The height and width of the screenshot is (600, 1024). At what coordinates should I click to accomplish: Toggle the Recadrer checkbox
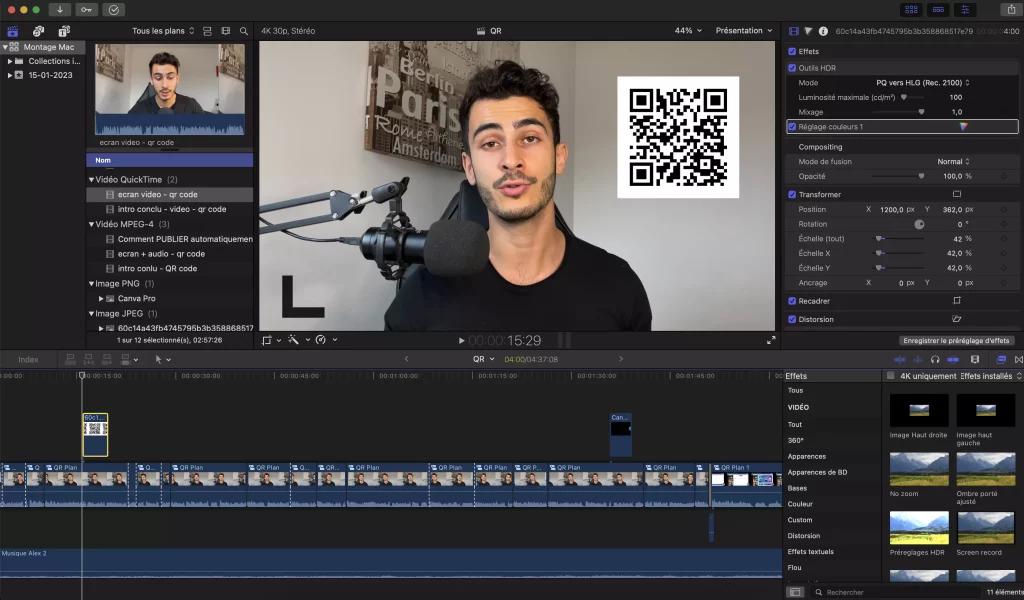click(x=792, y=301)
